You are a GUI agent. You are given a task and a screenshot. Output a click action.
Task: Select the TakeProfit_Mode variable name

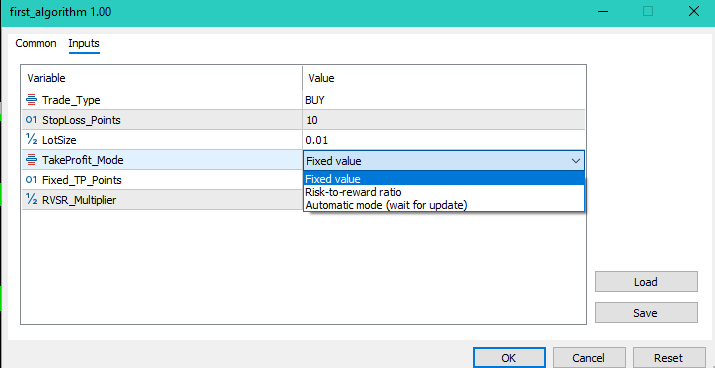click(x=83, y=160)
